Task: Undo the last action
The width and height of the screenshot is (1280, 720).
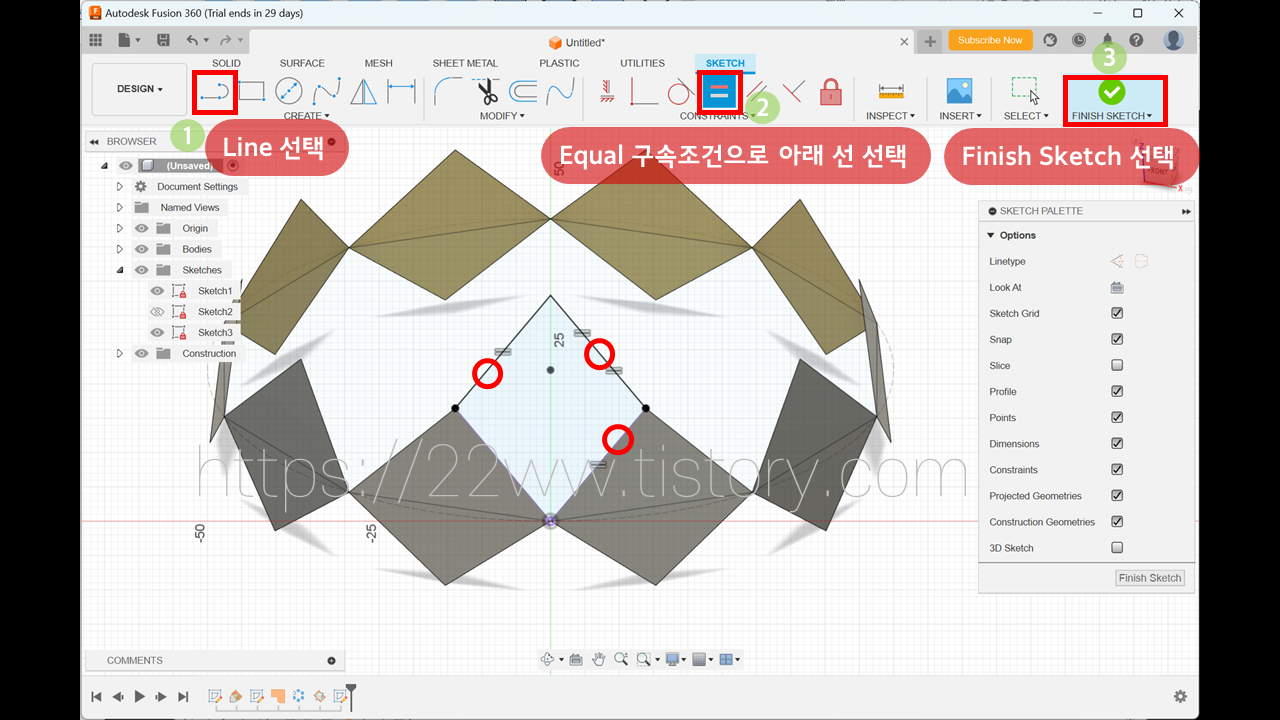Action: pos(192,40)
